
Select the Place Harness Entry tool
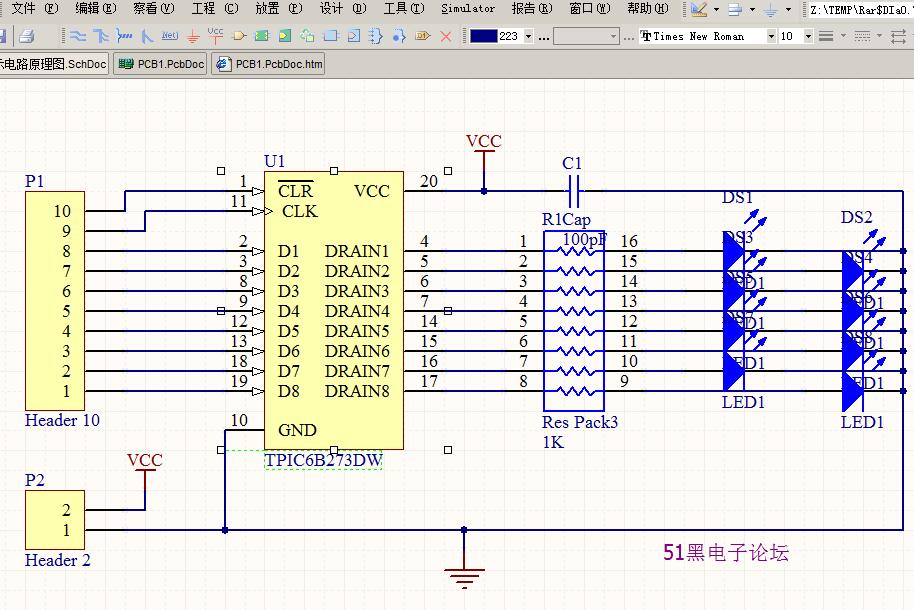coord(353,36)
